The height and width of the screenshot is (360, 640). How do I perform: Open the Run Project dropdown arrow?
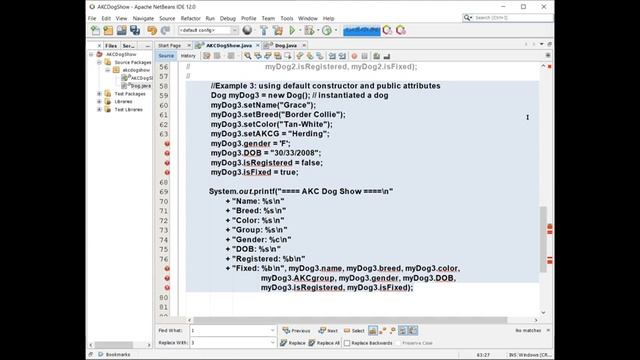click(300, 30)
